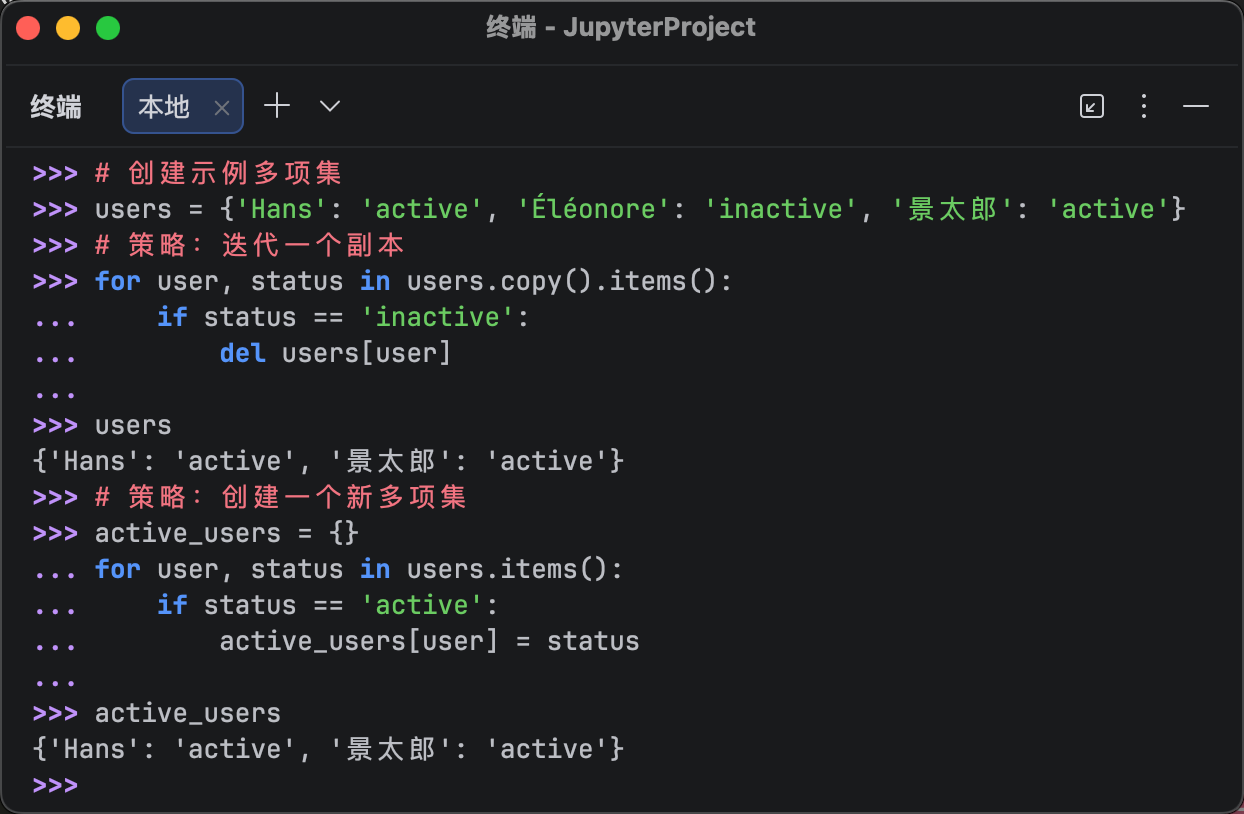Click the 'inactive' string in the if statement
Image resolution: width=1244 pixels, height=814 pixels.
[436, 317]
